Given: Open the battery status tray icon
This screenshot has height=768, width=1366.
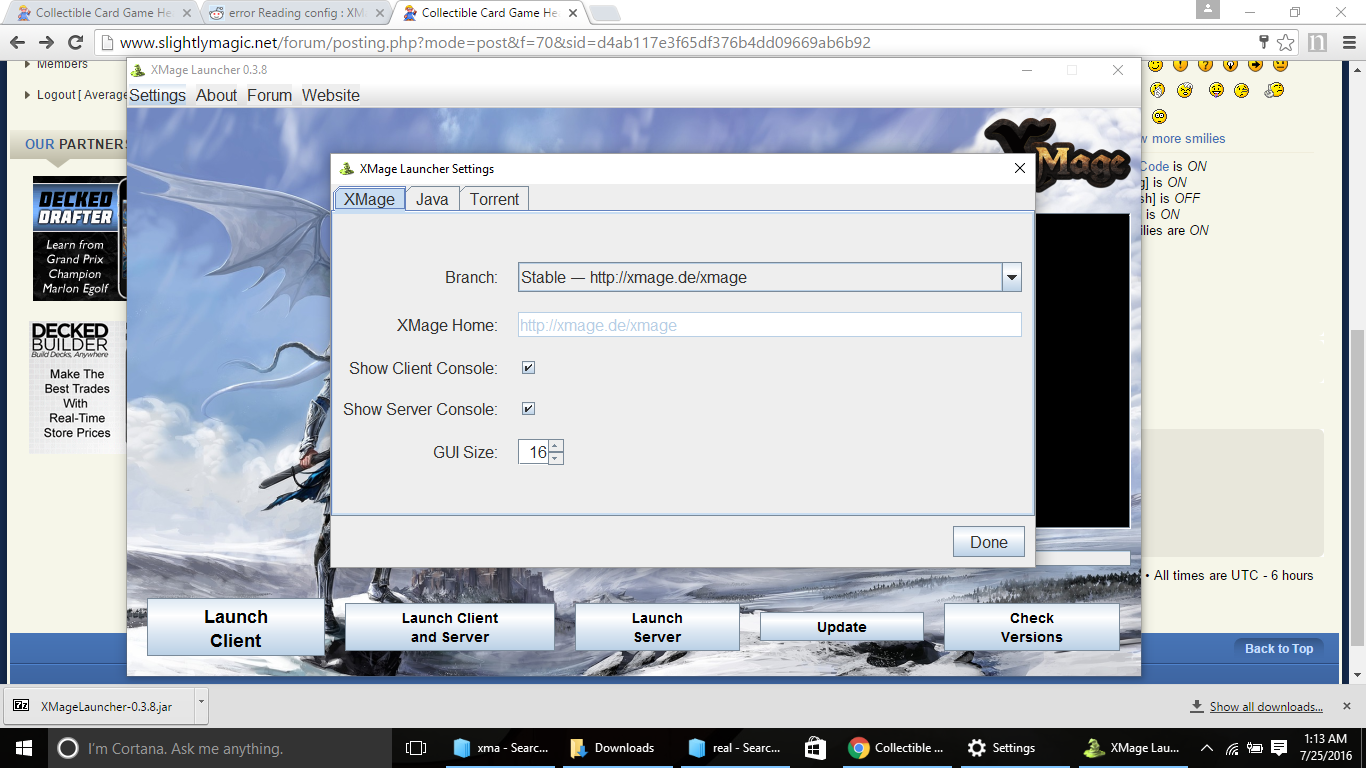Looking at the screenshot, I should 1255,748.
